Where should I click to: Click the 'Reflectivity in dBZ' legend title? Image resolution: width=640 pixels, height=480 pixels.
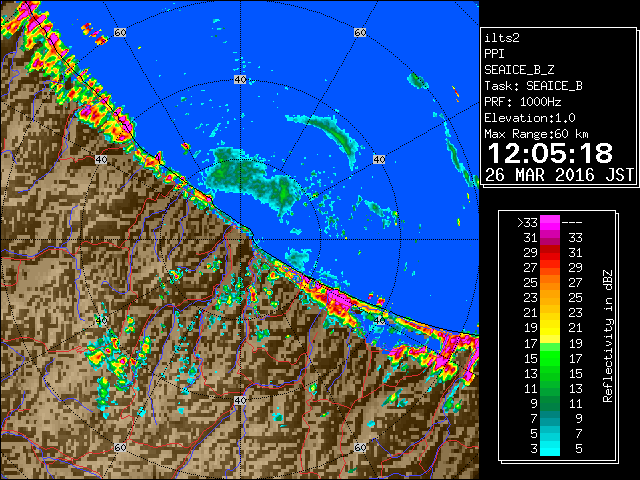tap(608, 336)
